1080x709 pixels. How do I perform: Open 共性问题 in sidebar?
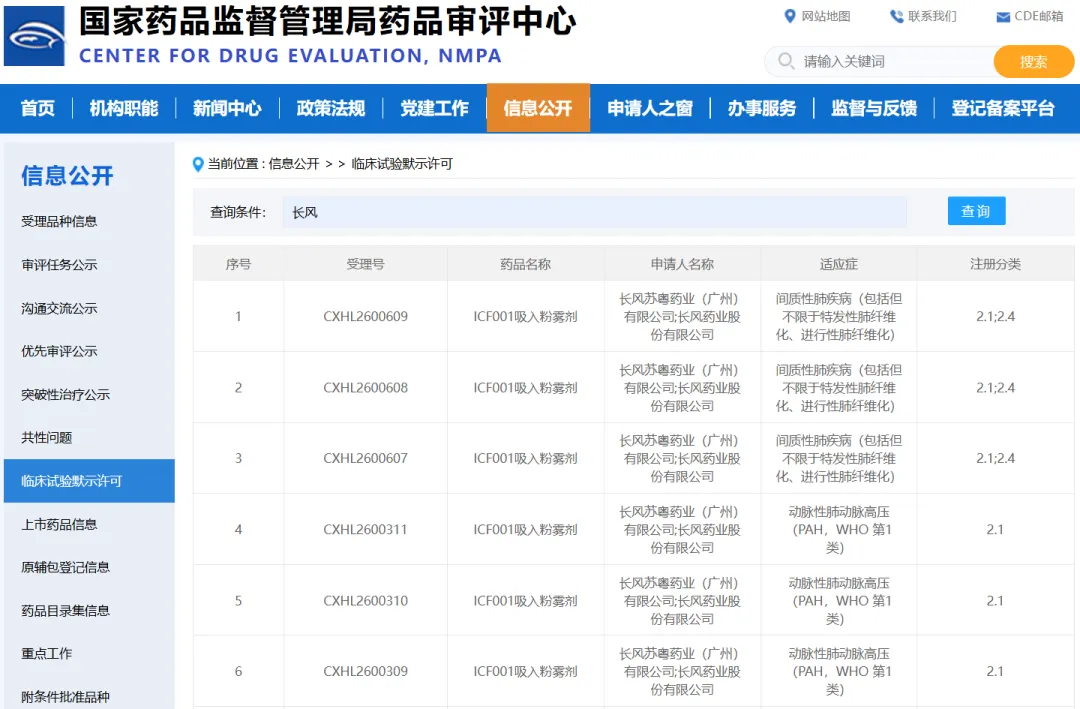coord(47,438)
